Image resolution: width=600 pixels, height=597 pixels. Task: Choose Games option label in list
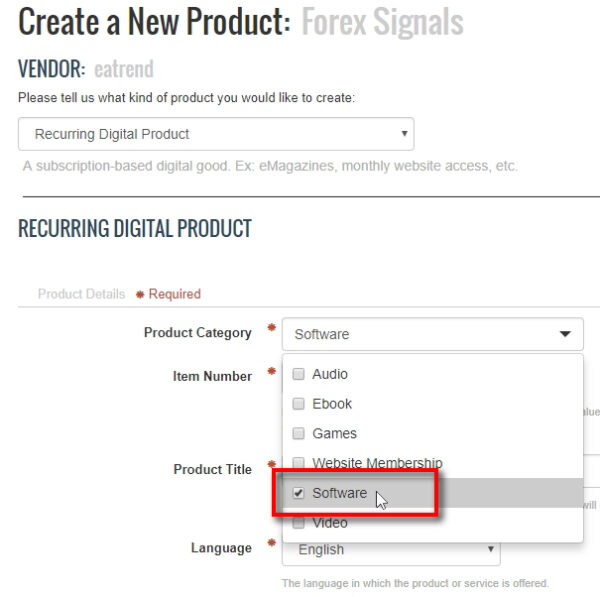pos(334,434)
